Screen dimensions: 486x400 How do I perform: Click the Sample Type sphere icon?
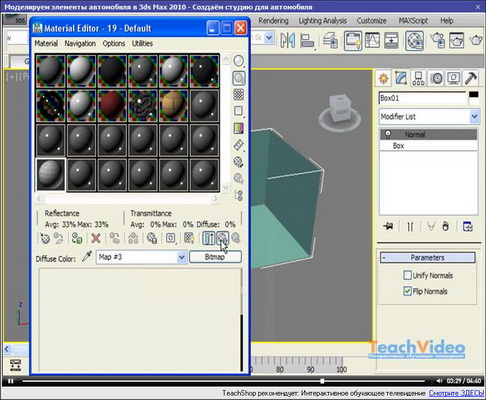coord(239,61)
